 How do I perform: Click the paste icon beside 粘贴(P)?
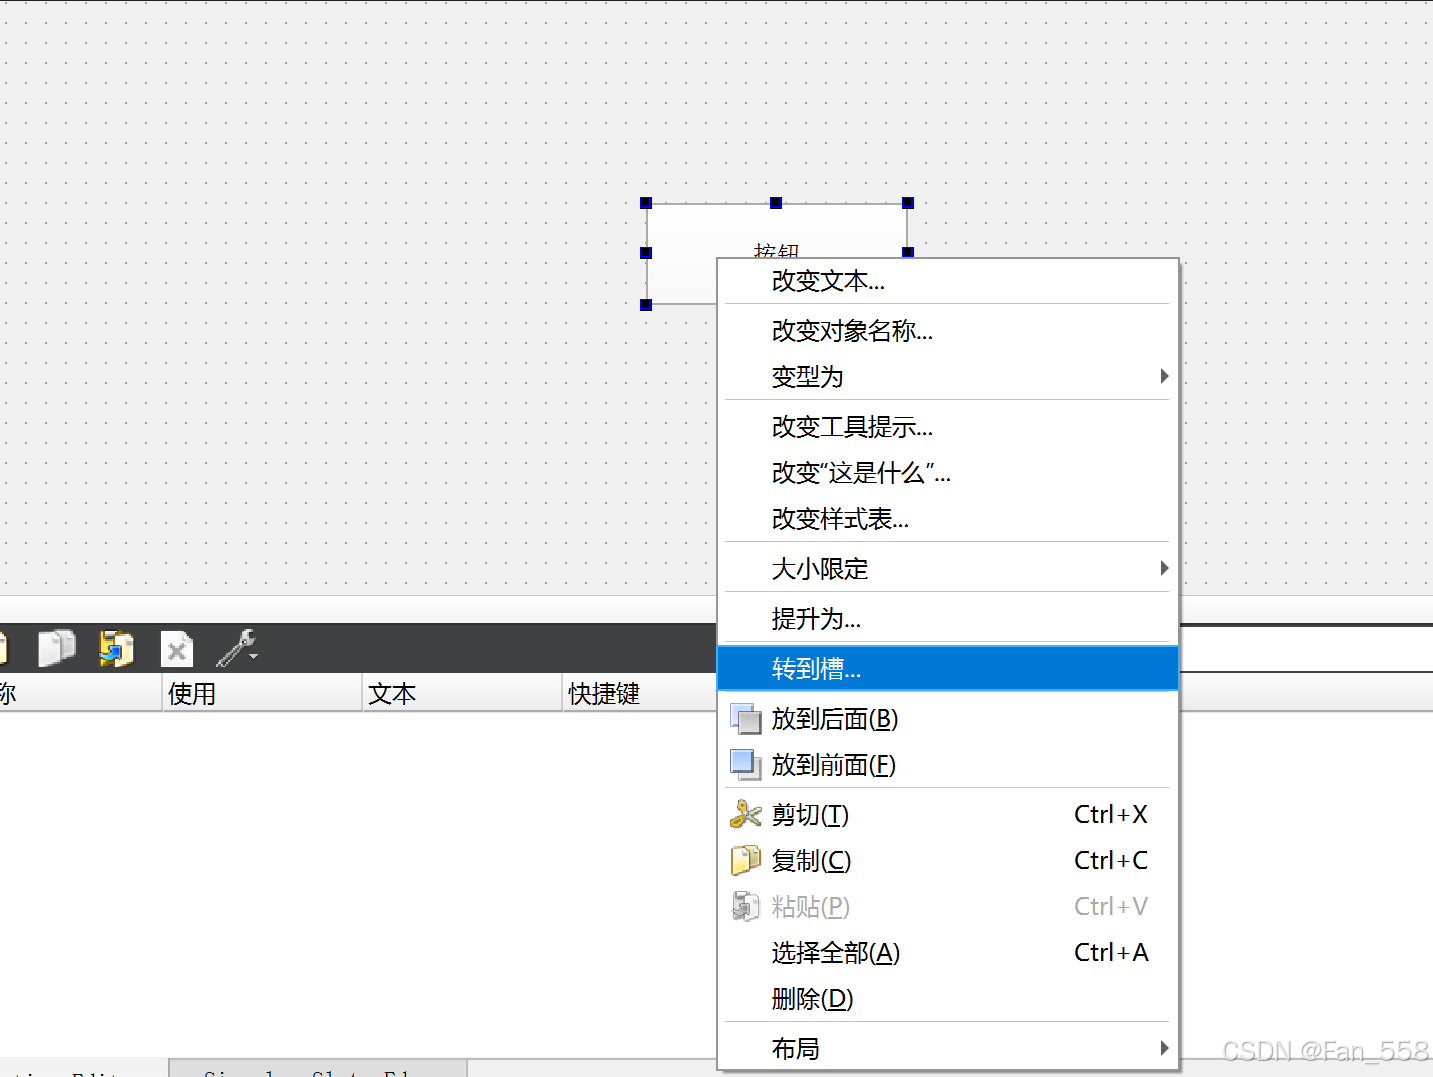[x=746, y=906]
